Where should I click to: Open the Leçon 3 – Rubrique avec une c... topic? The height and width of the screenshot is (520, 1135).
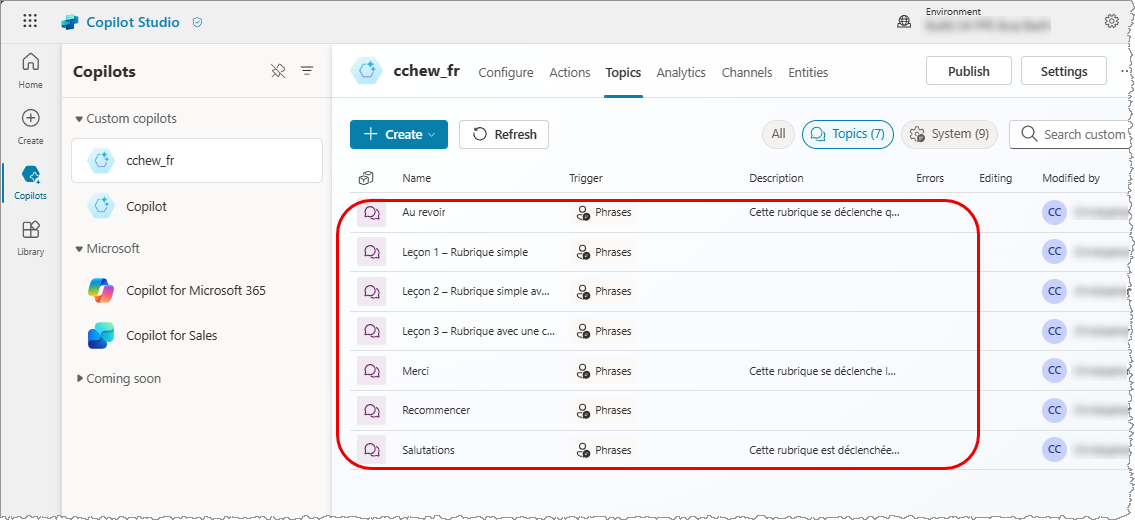pos(478,331)
